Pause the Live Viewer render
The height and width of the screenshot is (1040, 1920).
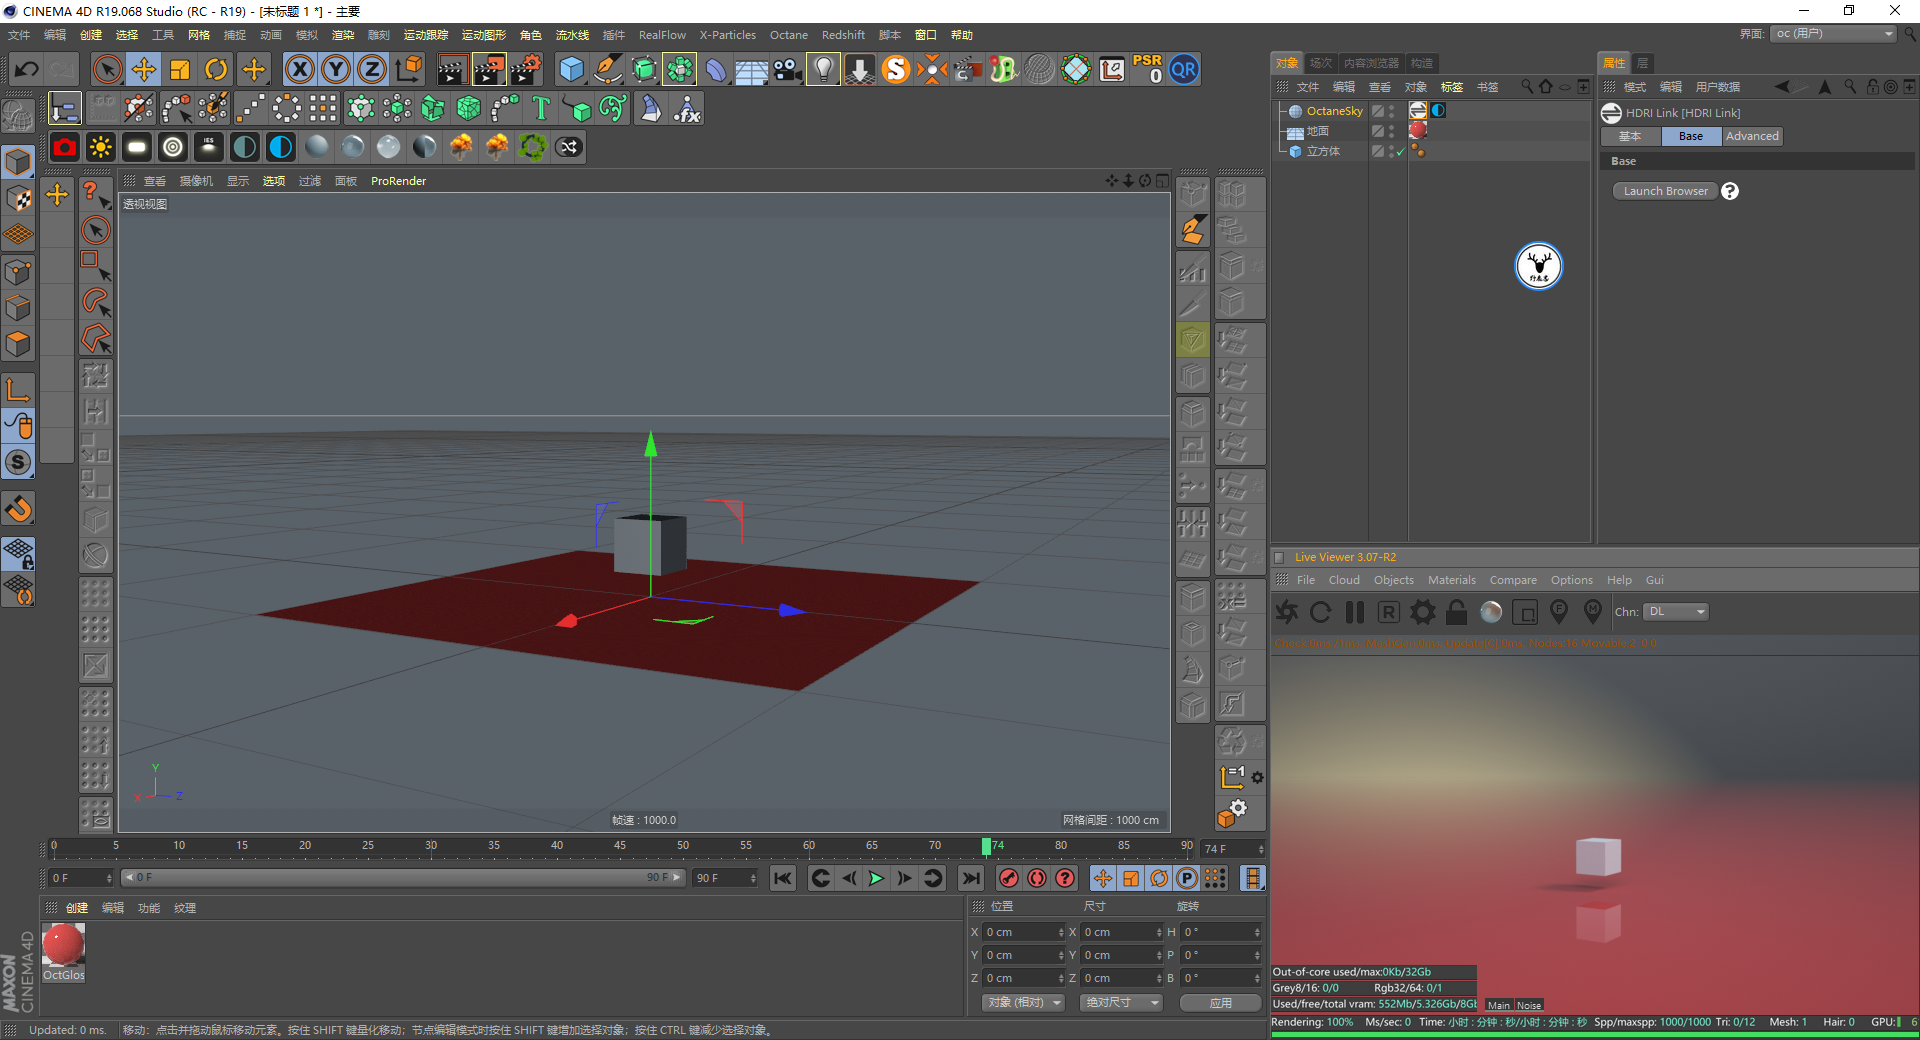tap(1355, 612)
